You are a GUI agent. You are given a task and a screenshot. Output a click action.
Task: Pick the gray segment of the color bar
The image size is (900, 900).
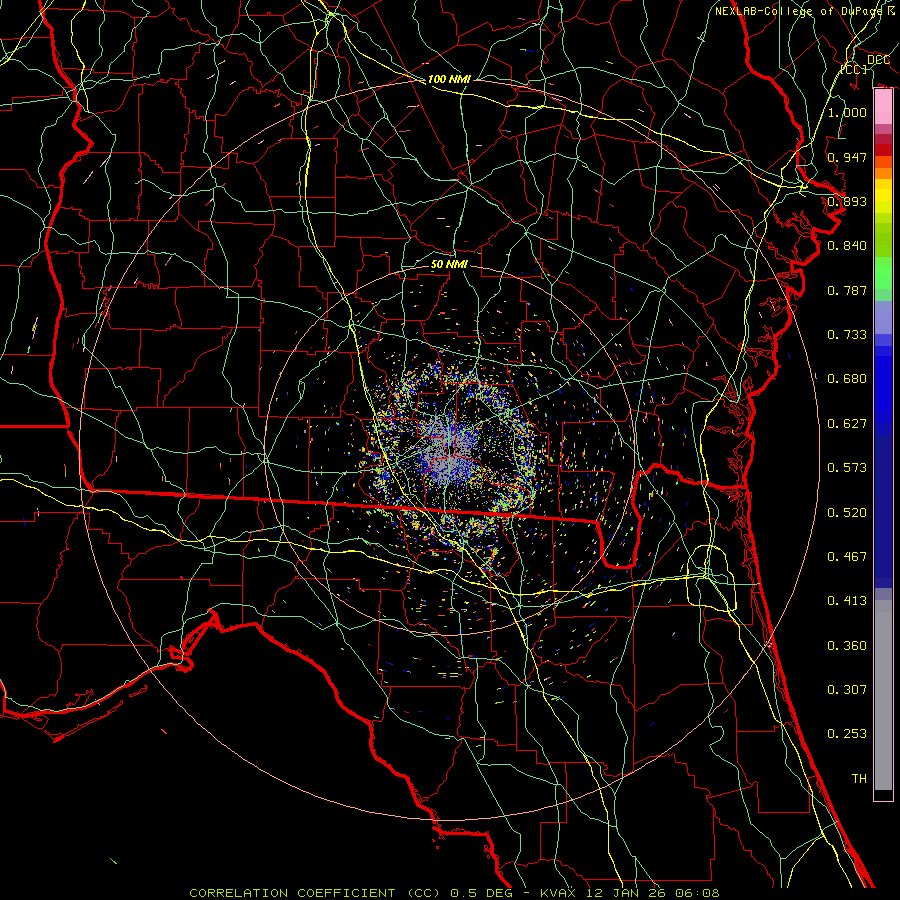pyautogui.click(x=883, y=695)
